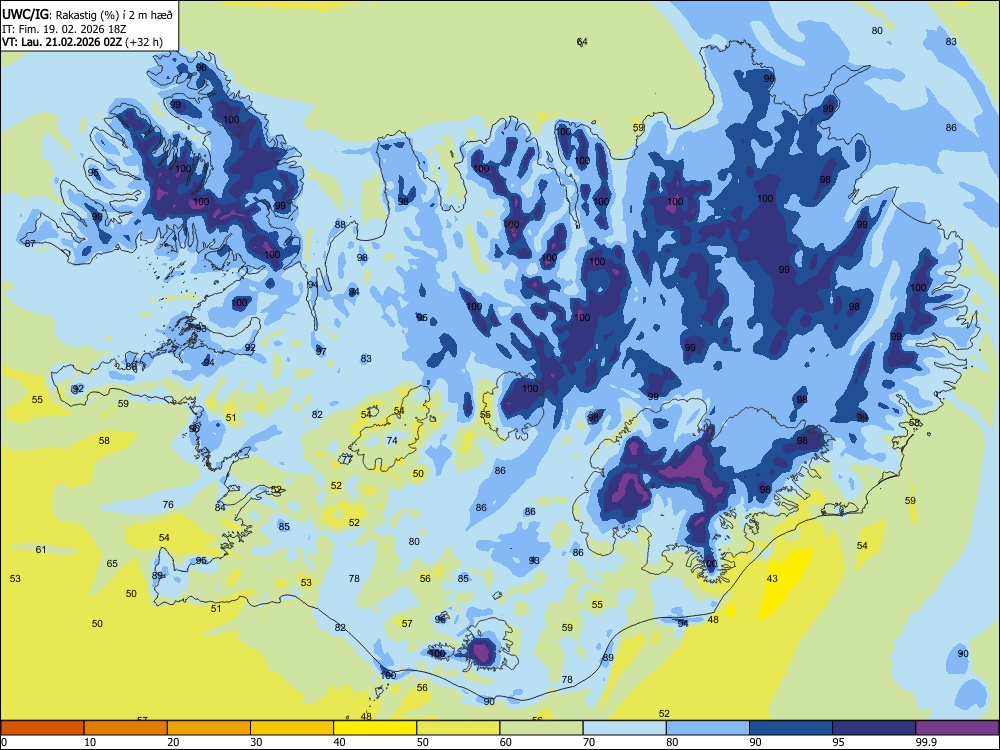Click the legend tick label '40'
Screen dimensions: 1000x750
click(340, 742)
